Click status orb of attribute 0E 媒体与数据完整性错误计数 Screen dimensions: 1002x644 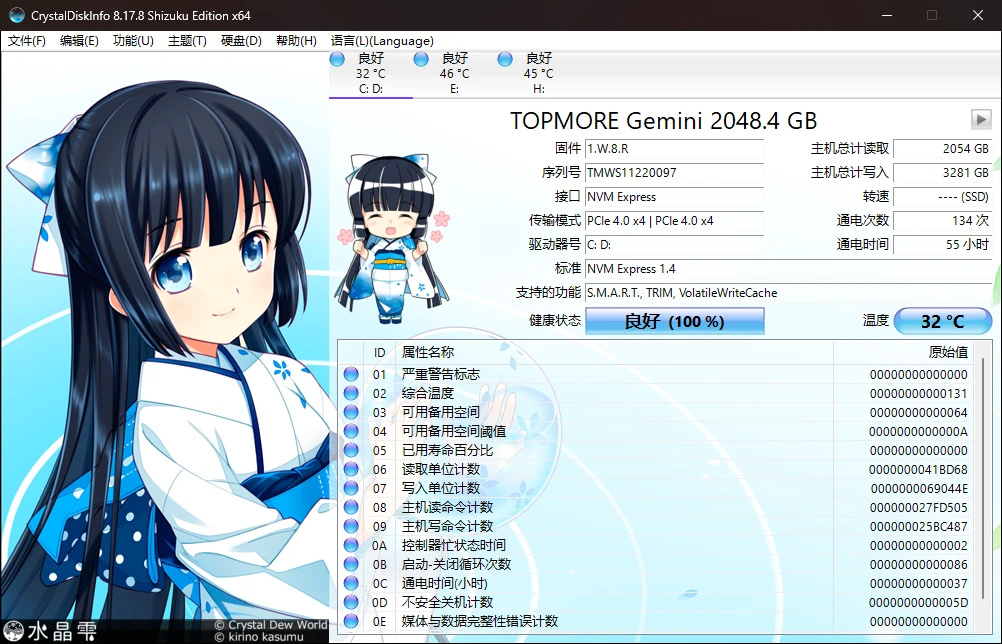[351, 621]
